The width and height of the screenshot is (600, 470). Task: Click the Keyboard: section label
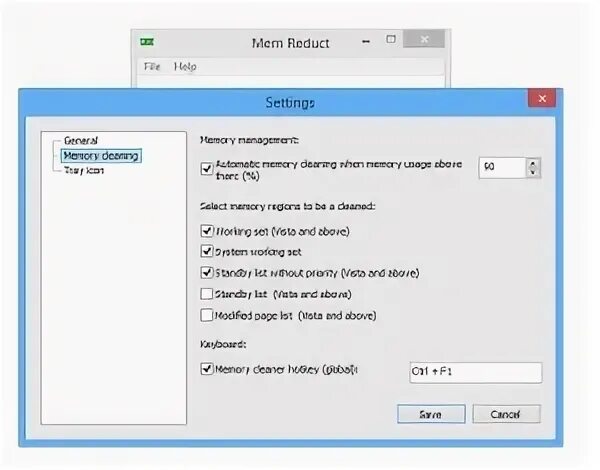[223, 344]
